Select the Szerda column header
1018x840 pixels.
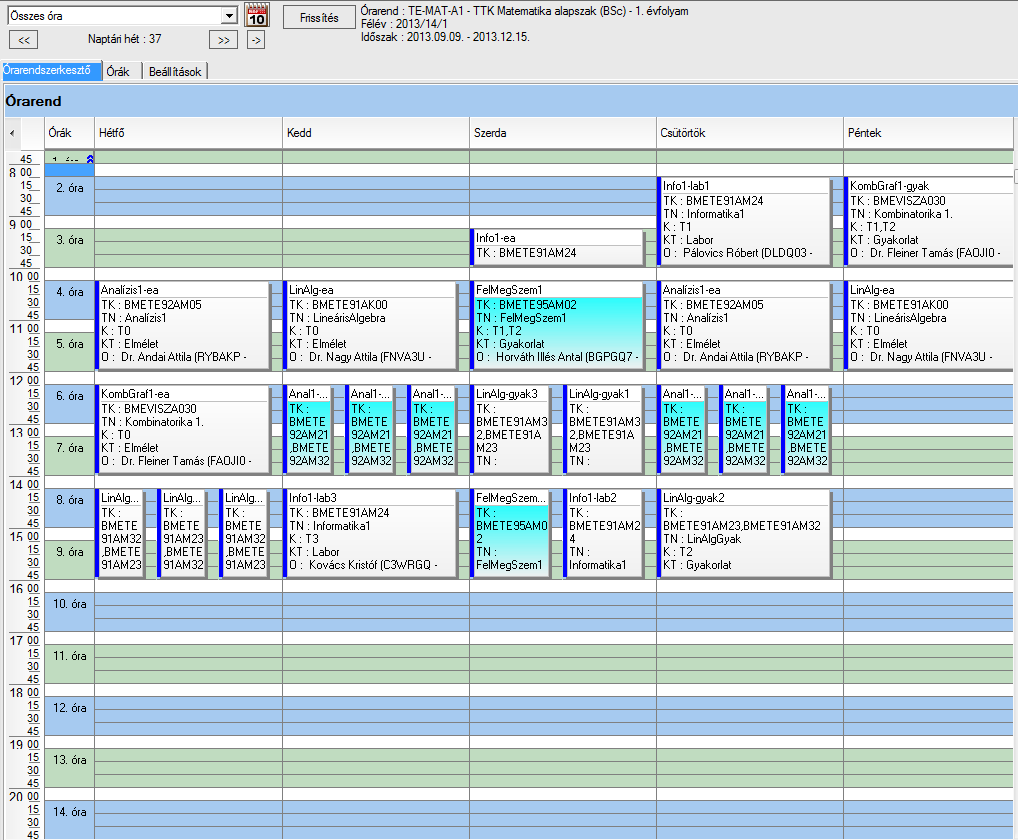563,133
